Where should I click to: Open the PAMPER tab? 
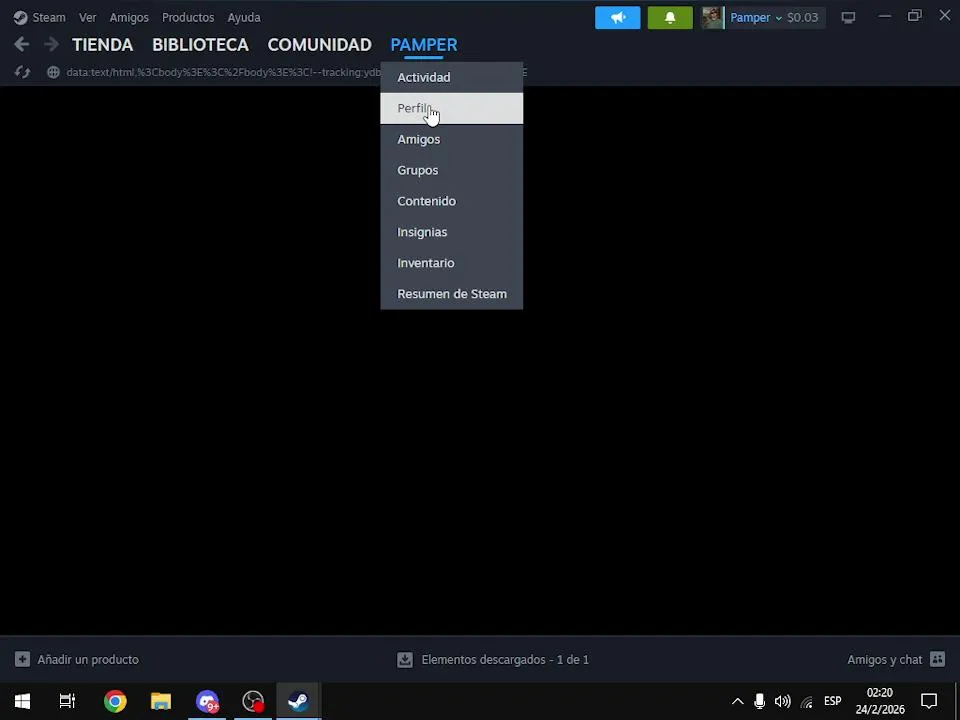coord(424,45)
